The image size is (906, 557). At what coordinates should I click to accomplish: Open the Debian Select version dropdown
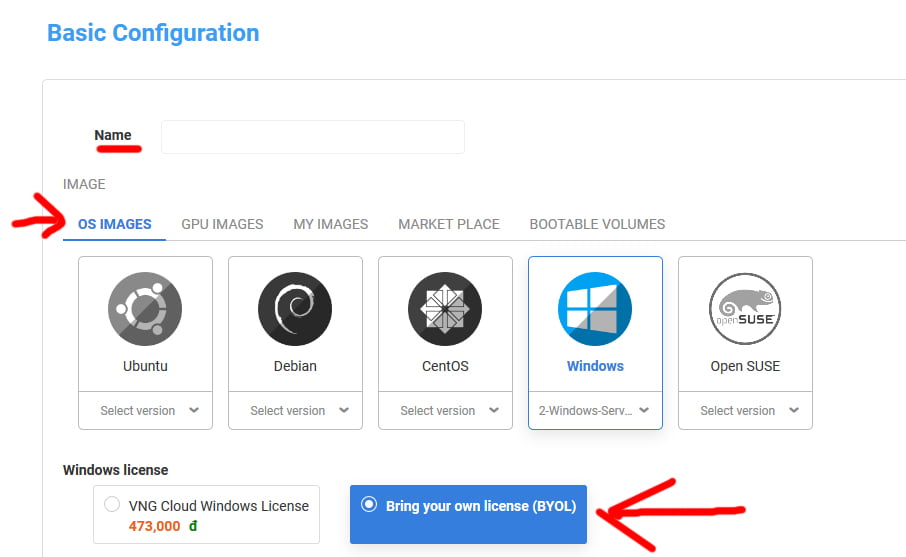click(295, 411)
